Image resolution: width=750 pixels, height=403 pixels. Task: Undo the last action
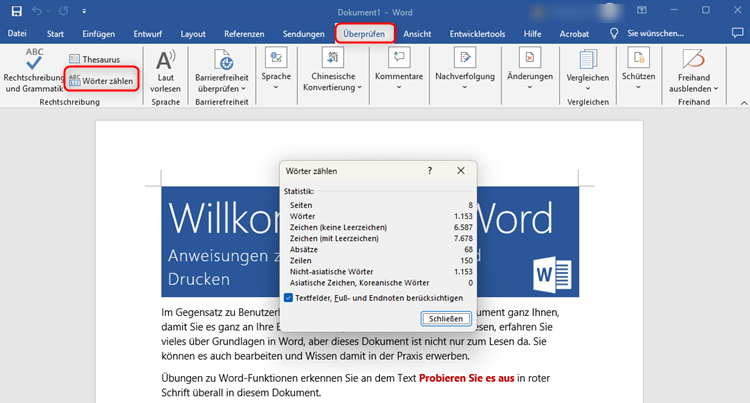36,11
